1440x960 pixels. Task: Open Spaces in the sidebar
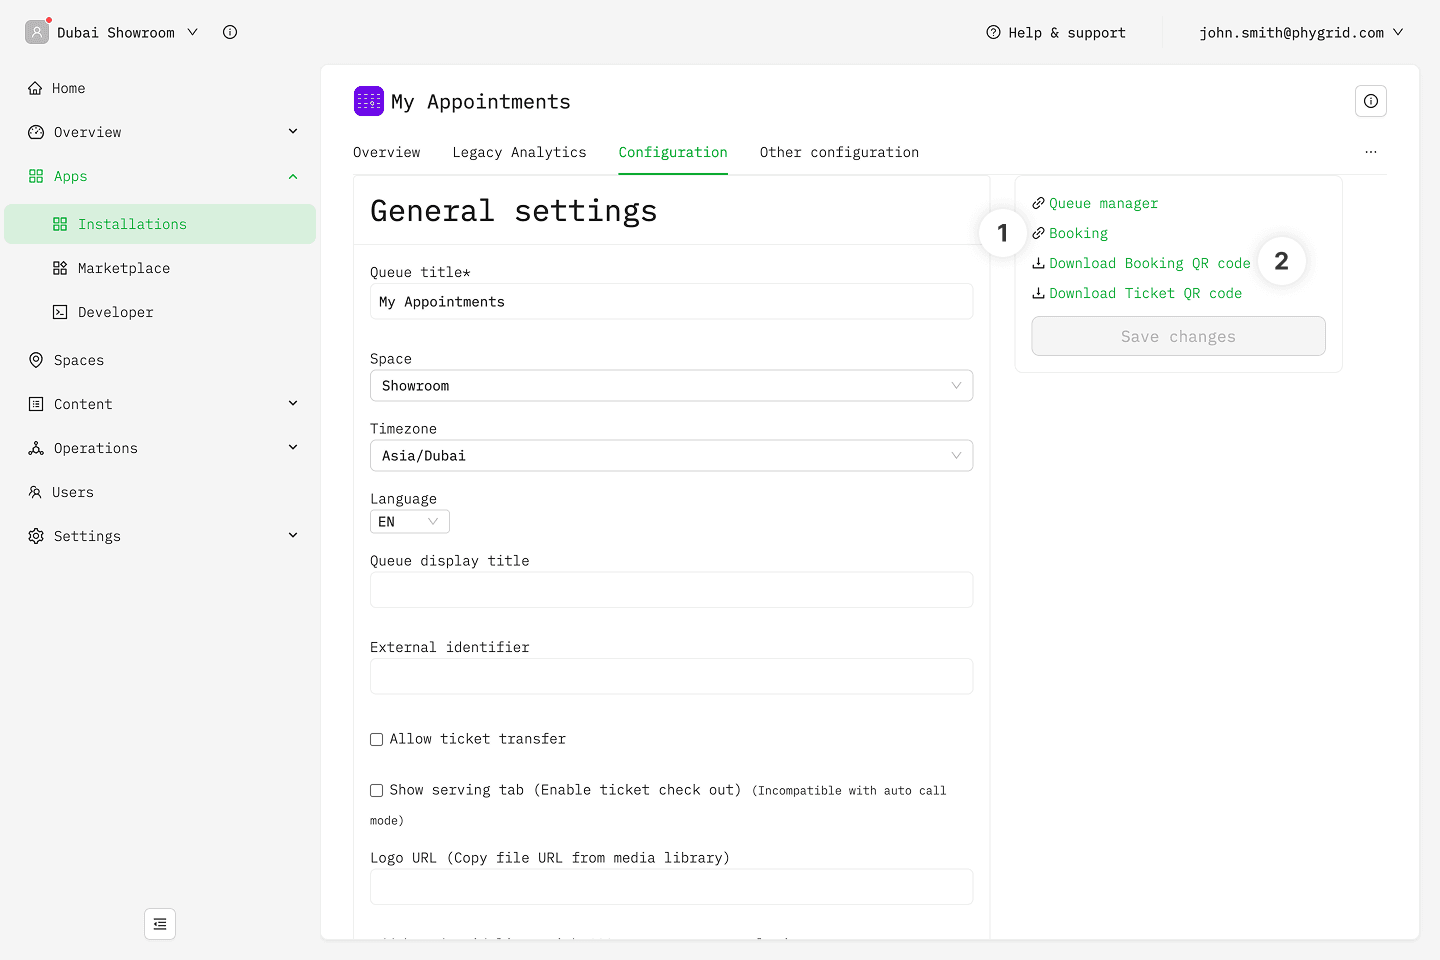78,360
